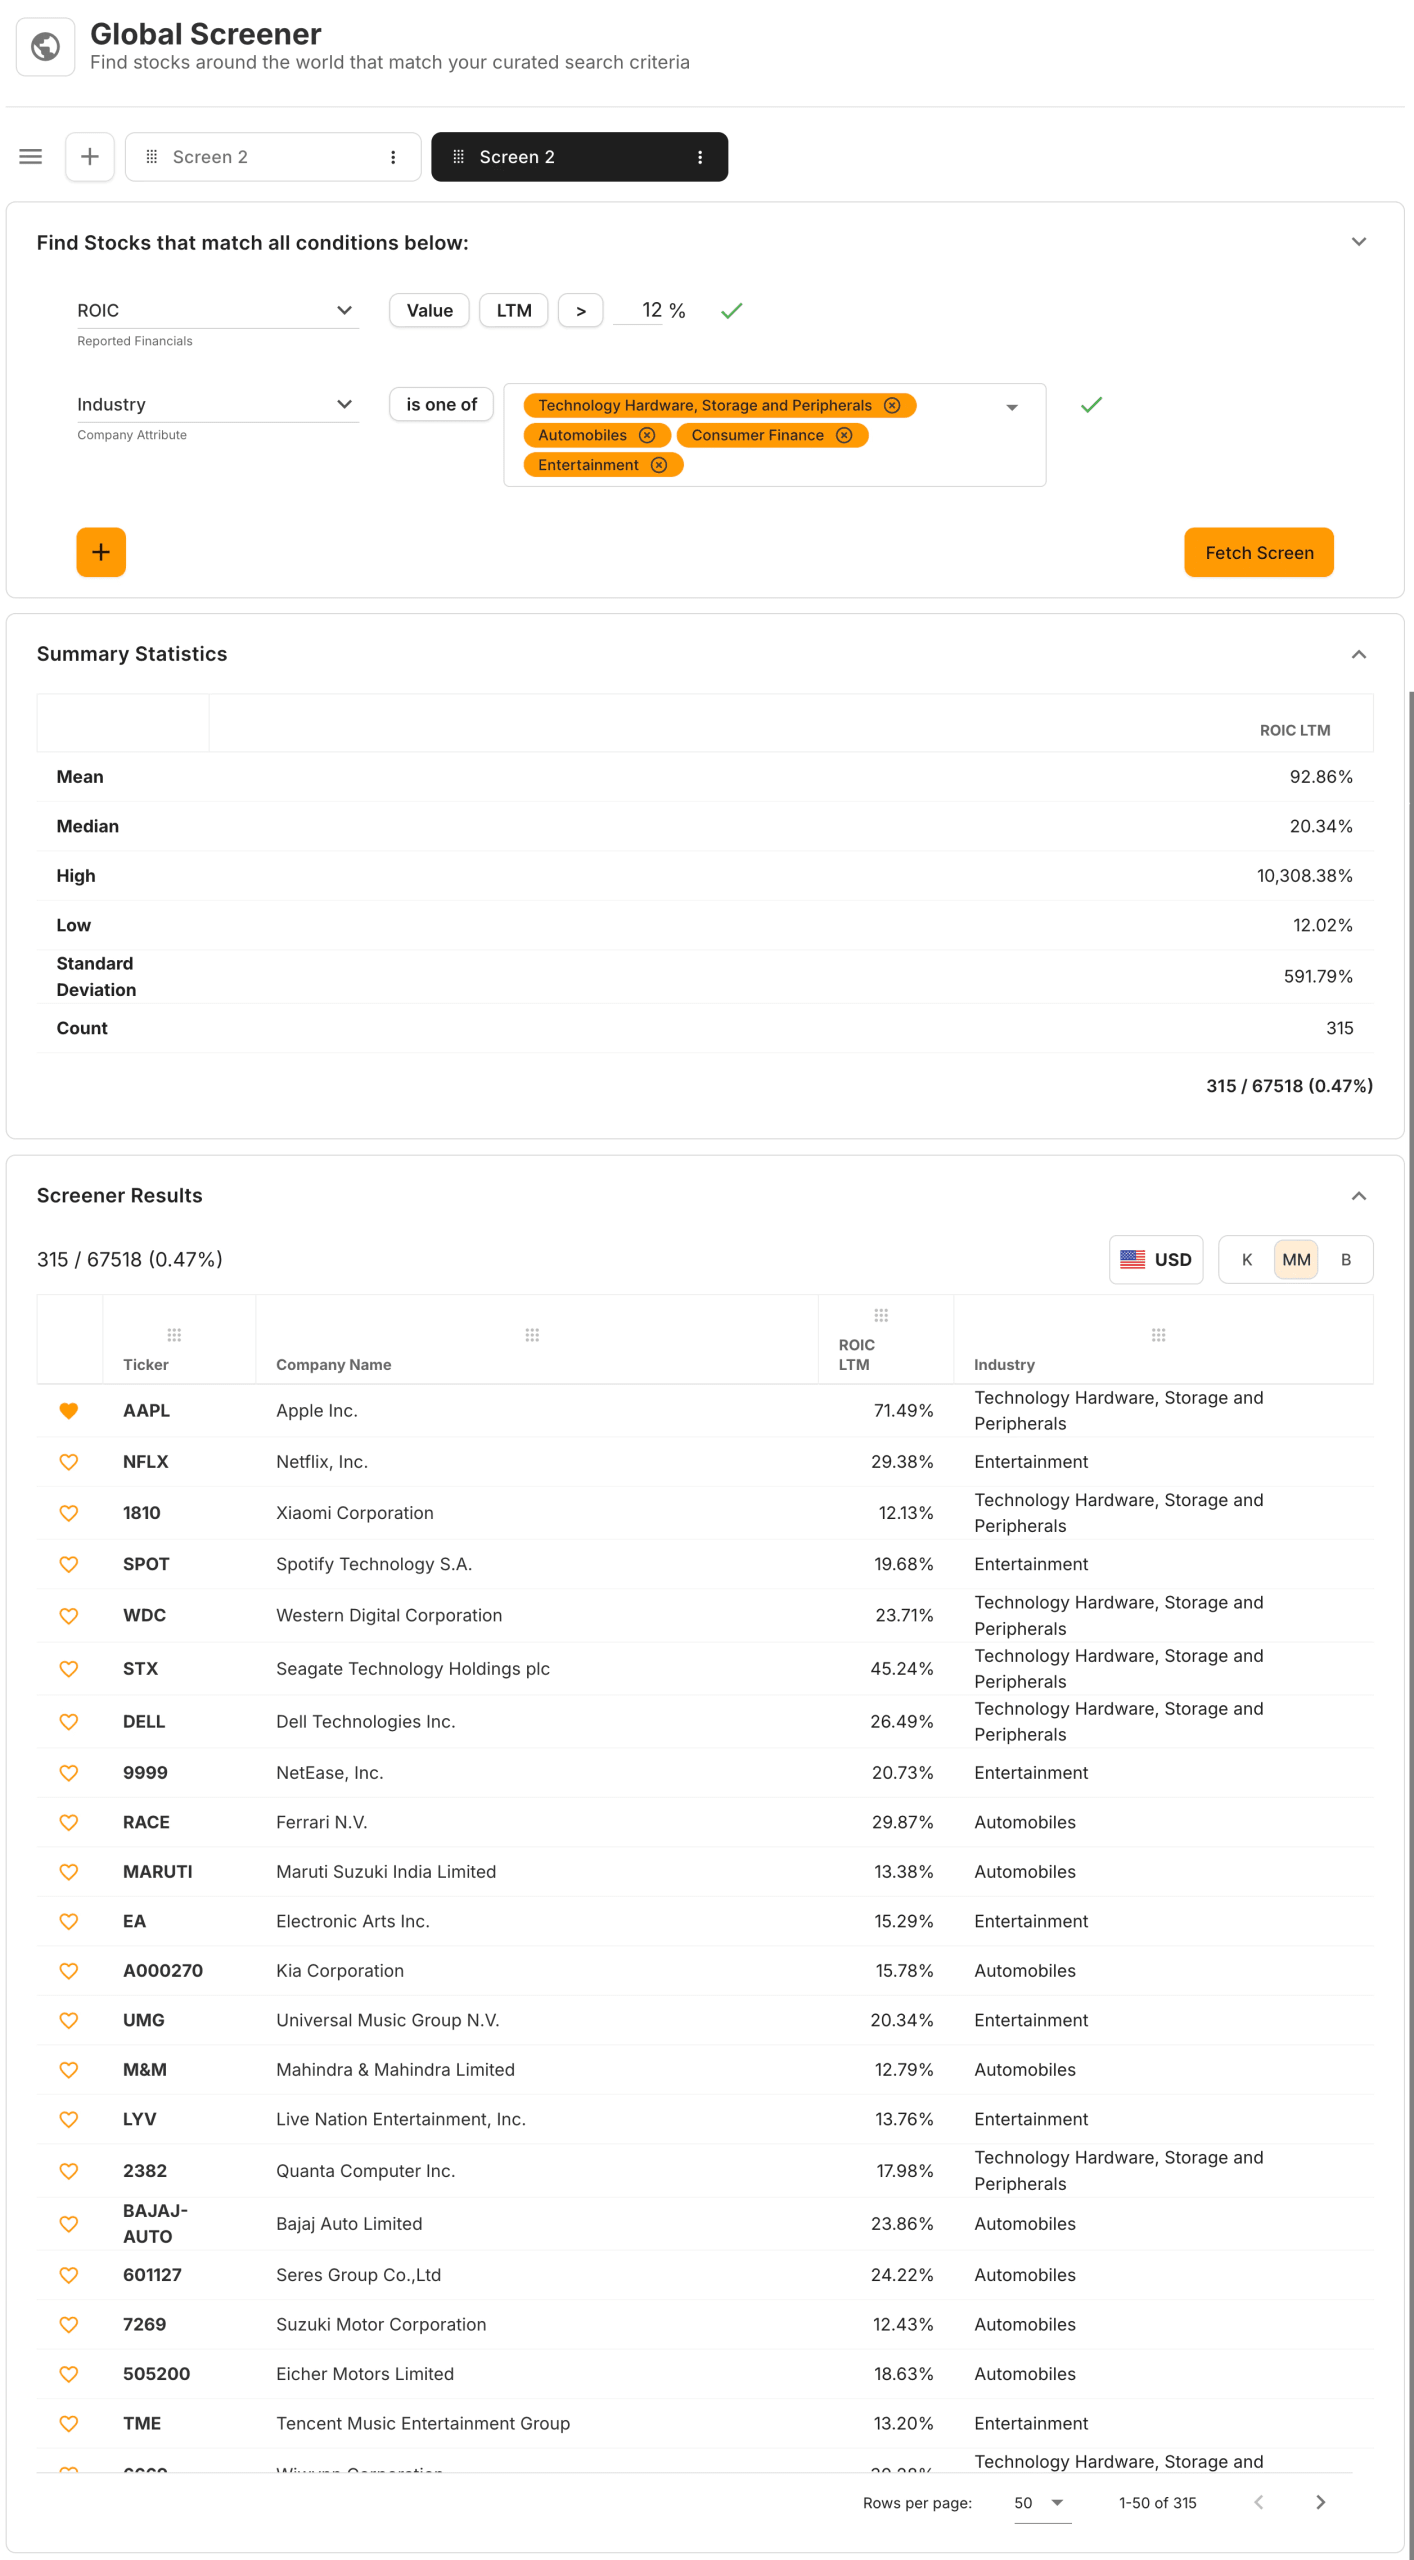Screen dimensions: 1414x2560
Task: Click Universal Music Group N.V. company name
Action: click(x=387, y=2020)
